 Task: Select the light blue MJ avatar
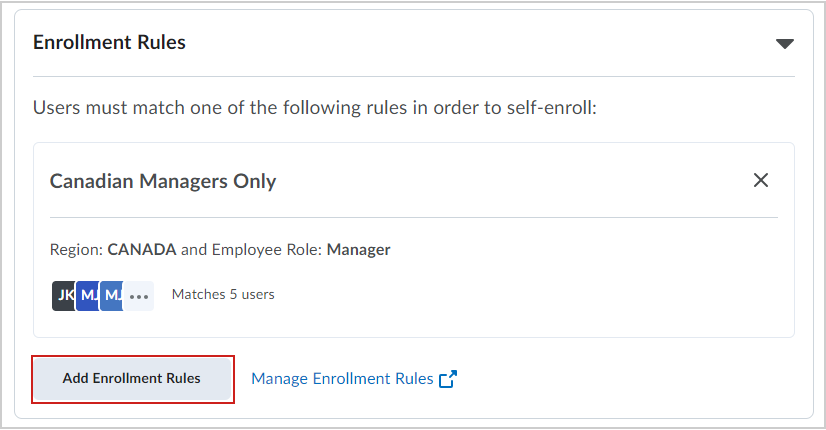(111, 296)
